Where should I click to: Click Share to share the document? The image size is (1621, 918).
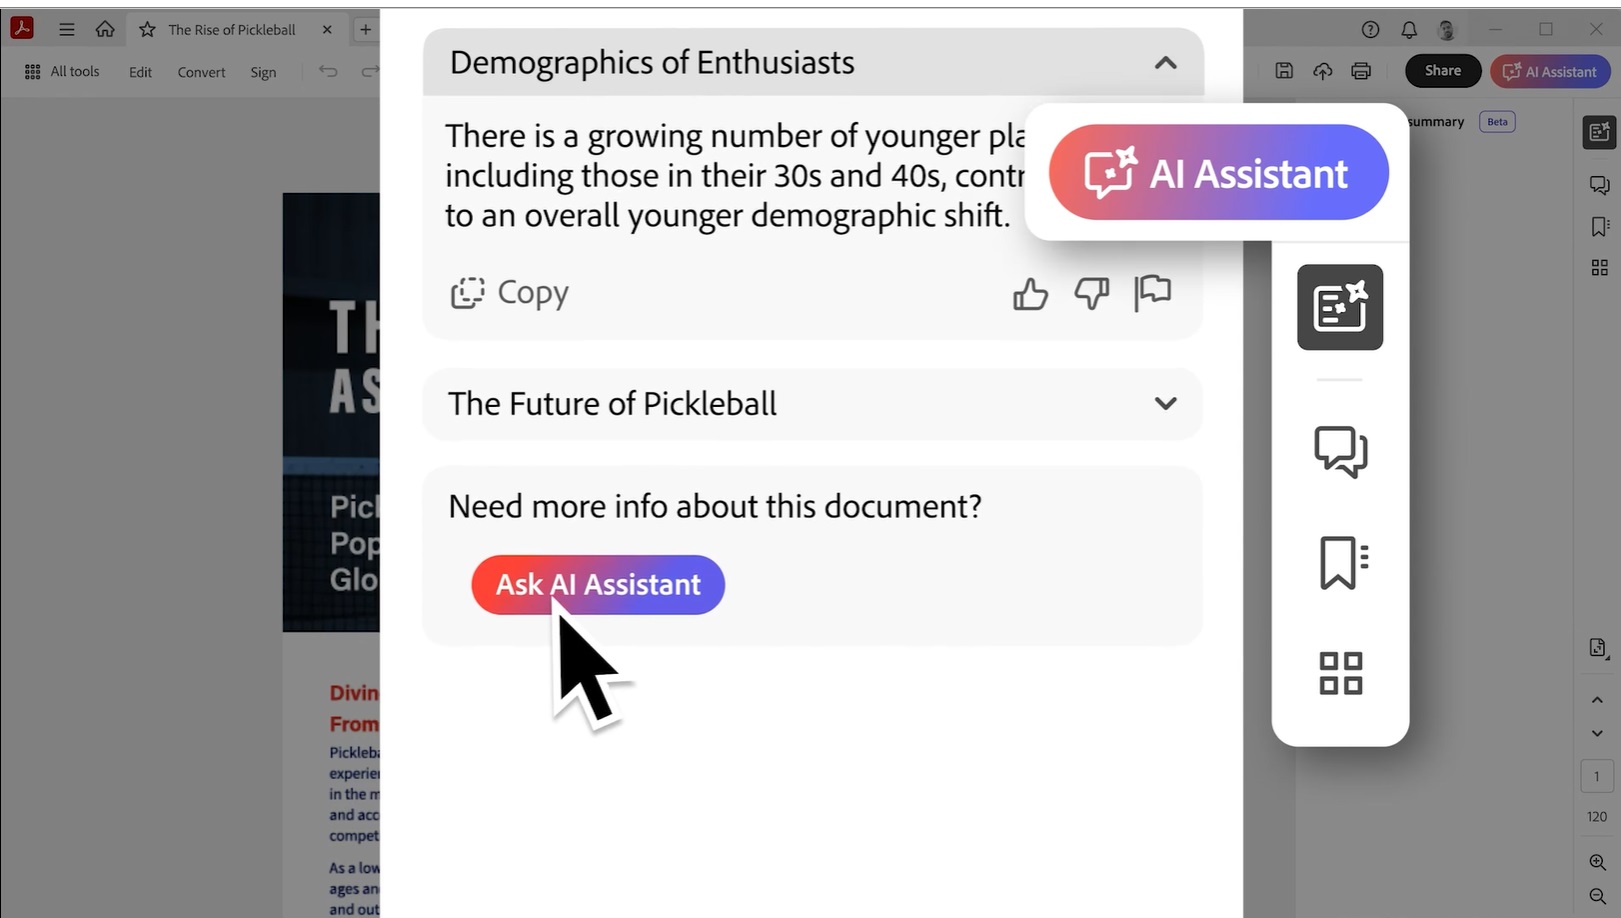click(1442, 70)
